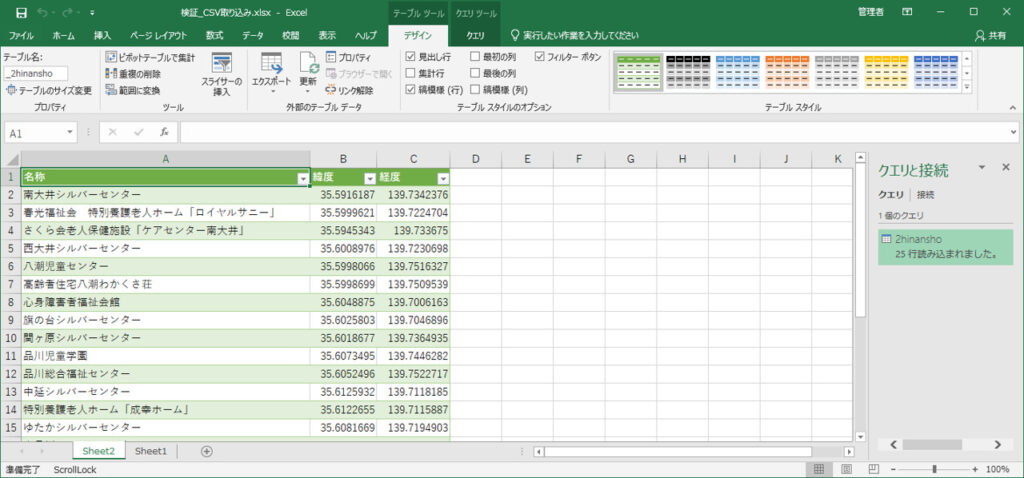Switch to Sheet1 tab
This screenshot has height=478, width=1024.
click(x=151, y=451)
